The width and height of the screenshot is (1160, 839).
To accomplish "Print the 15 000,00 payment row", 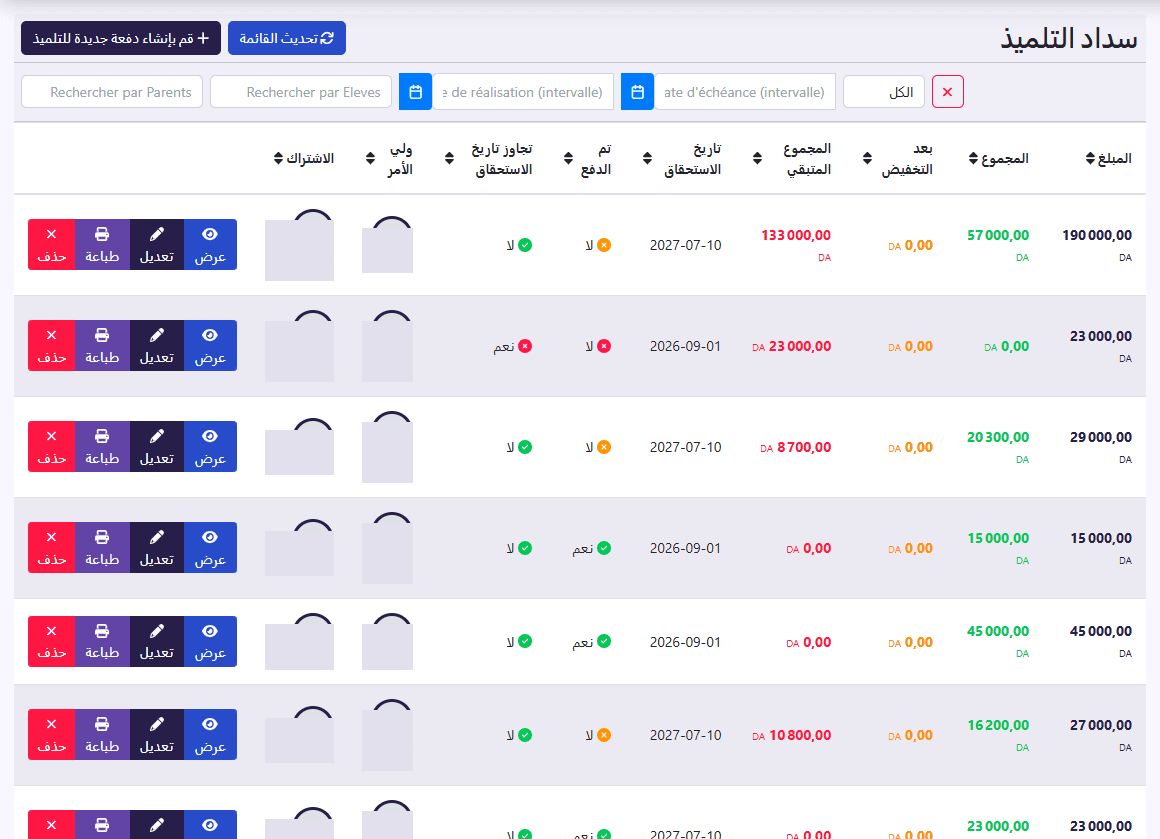I will [102, 547].
